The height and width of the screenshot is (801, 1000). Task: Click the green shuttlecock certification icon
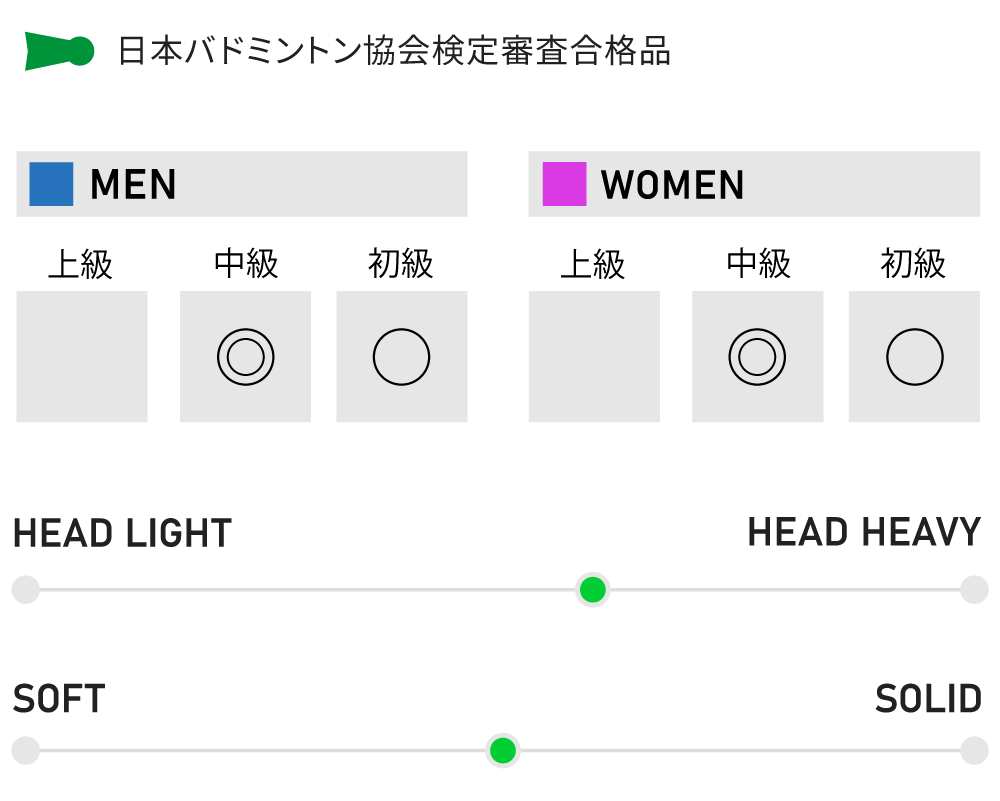[59, 51]
